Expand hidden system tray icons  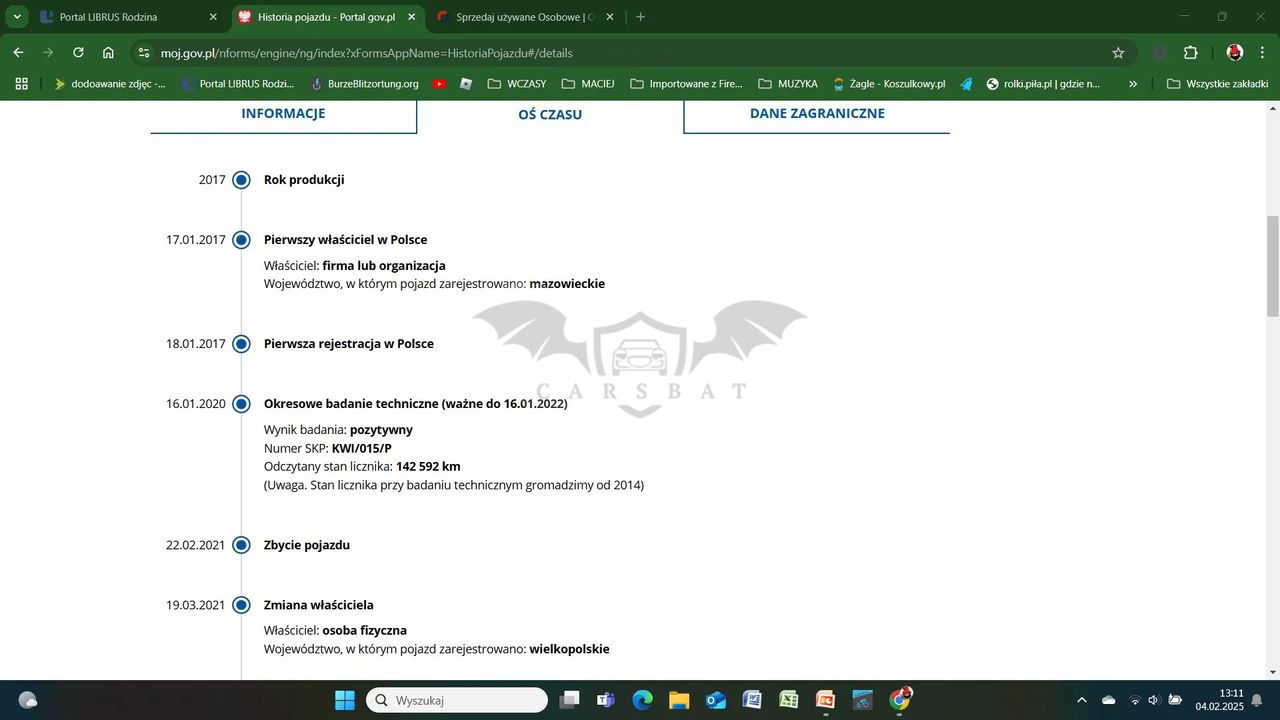(x=1081, y=700)
